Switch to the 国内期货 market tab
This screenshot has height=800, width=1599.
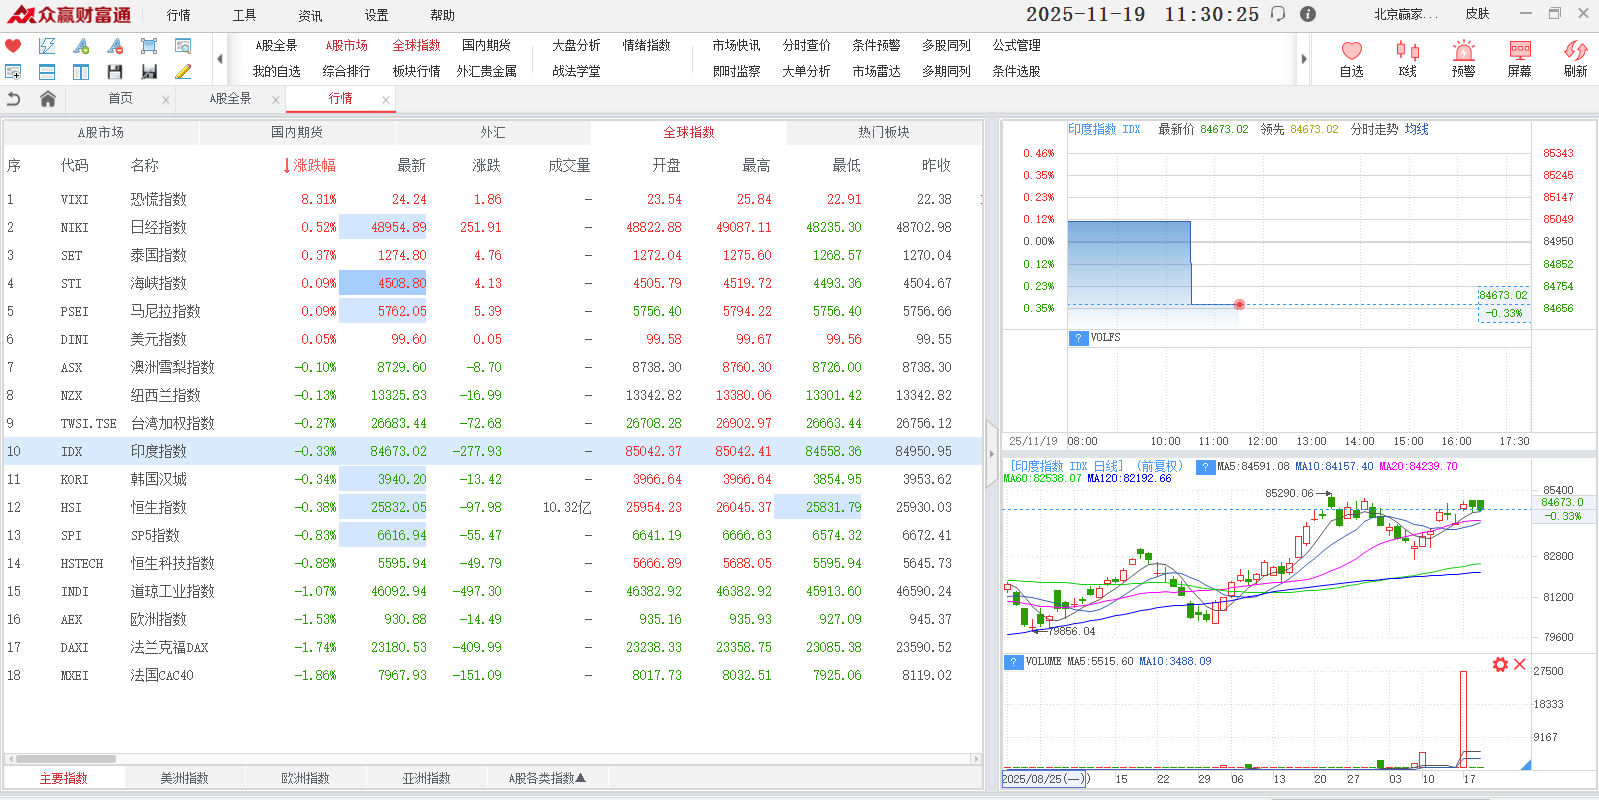[x=297, y=133]
